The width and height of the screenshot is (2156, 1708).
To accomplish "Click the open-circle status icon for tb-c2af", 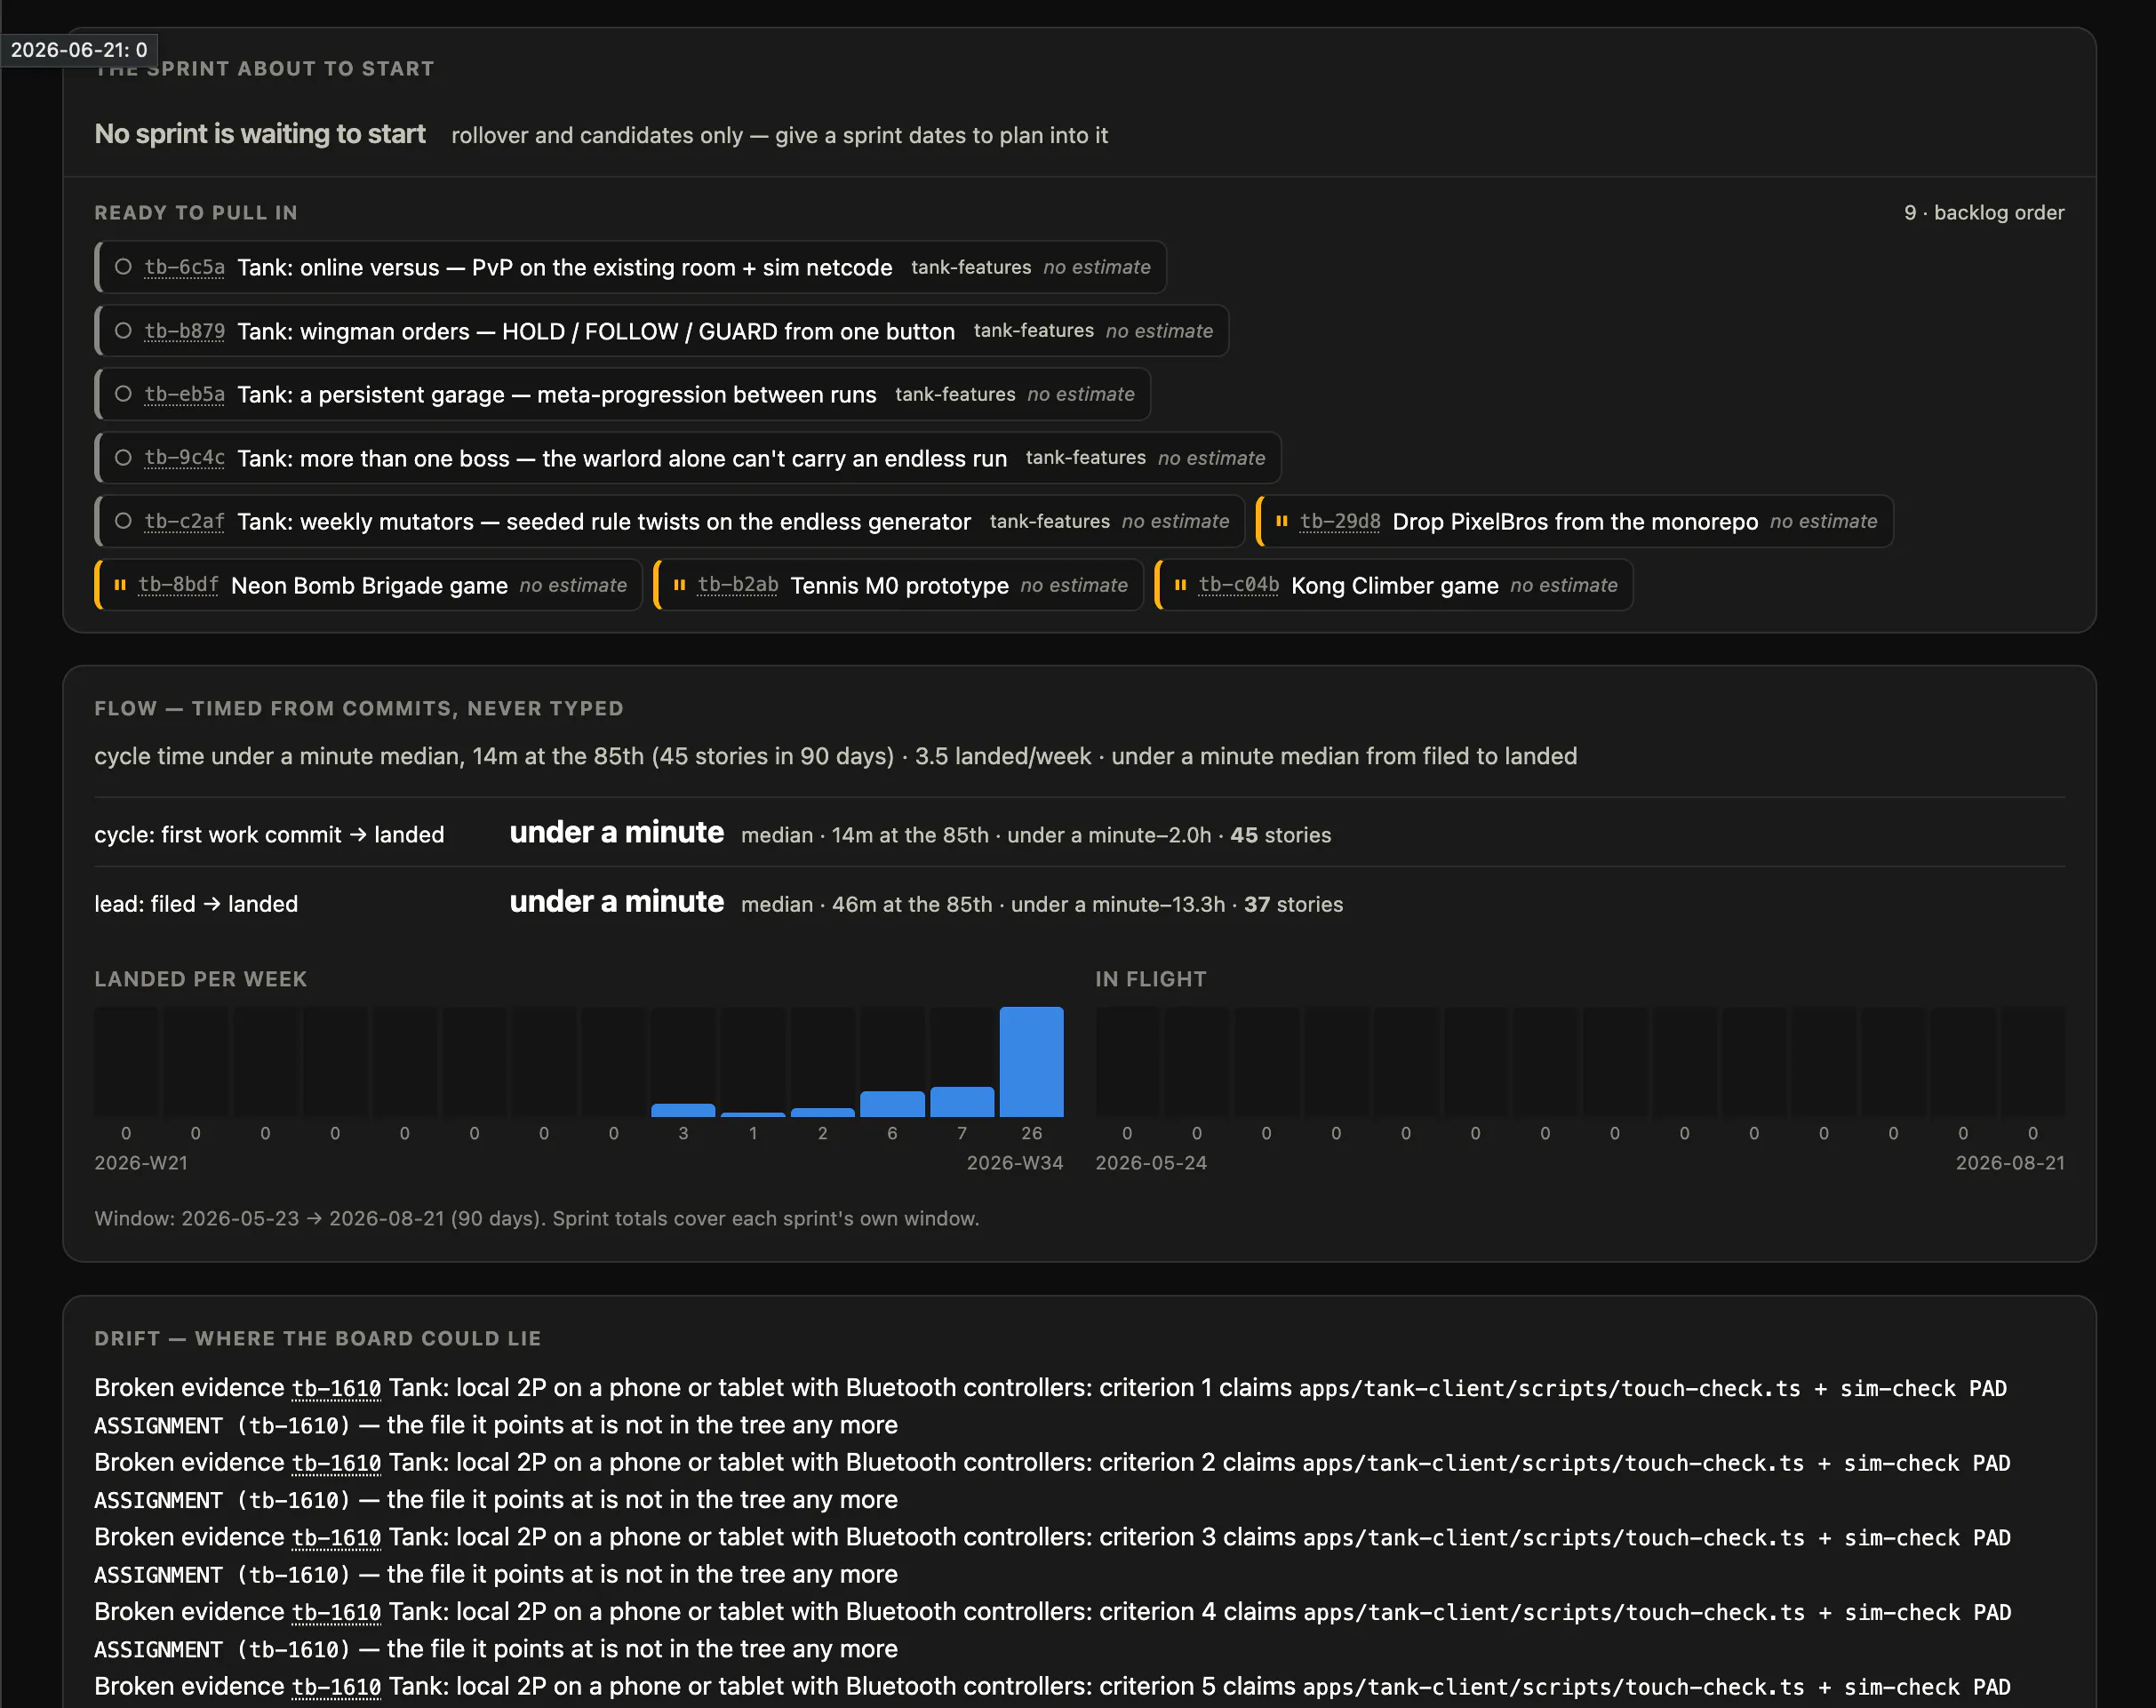I will (x=123, y=521).
